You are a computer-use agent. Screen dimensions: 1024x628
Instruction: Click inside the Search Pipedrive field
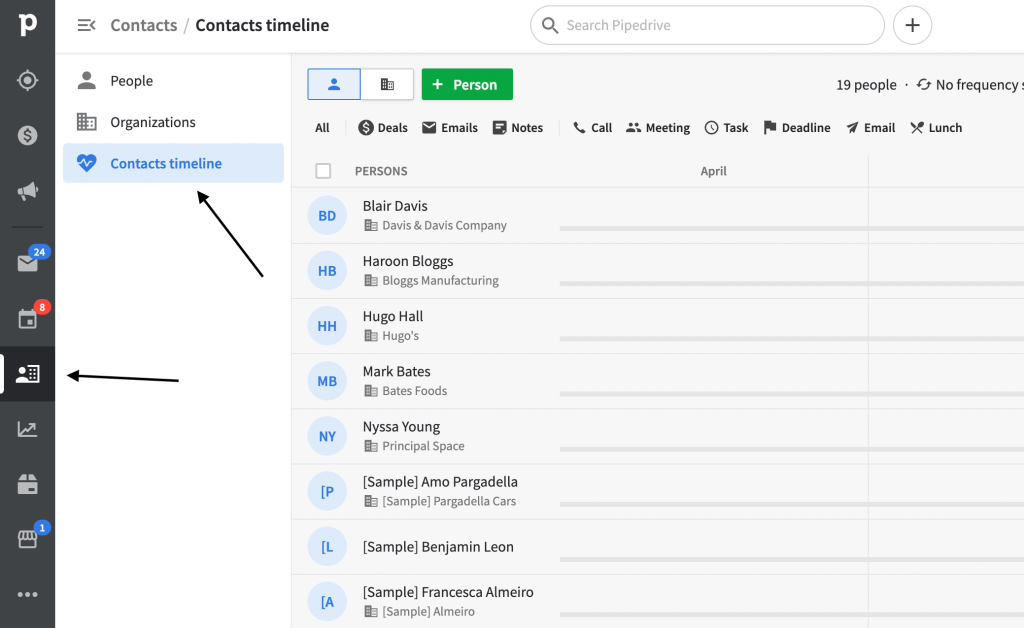click(706, 24)
